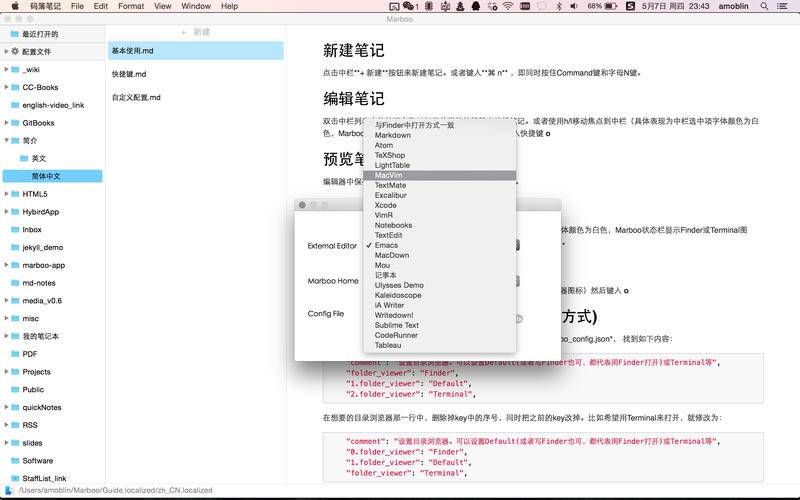
Task: Click the gear icon beside 配置文件
Action: pyautogui.click(x=15, y=51)
